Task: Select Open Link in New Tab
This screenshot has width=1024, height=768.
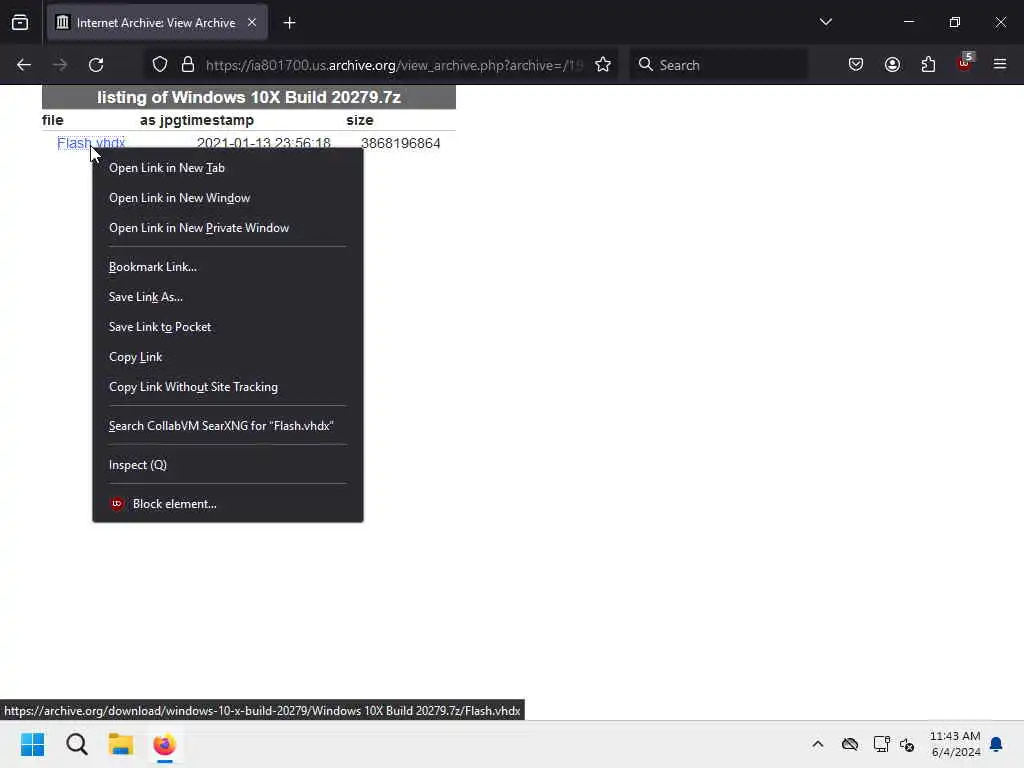Action: pos(228,168)
